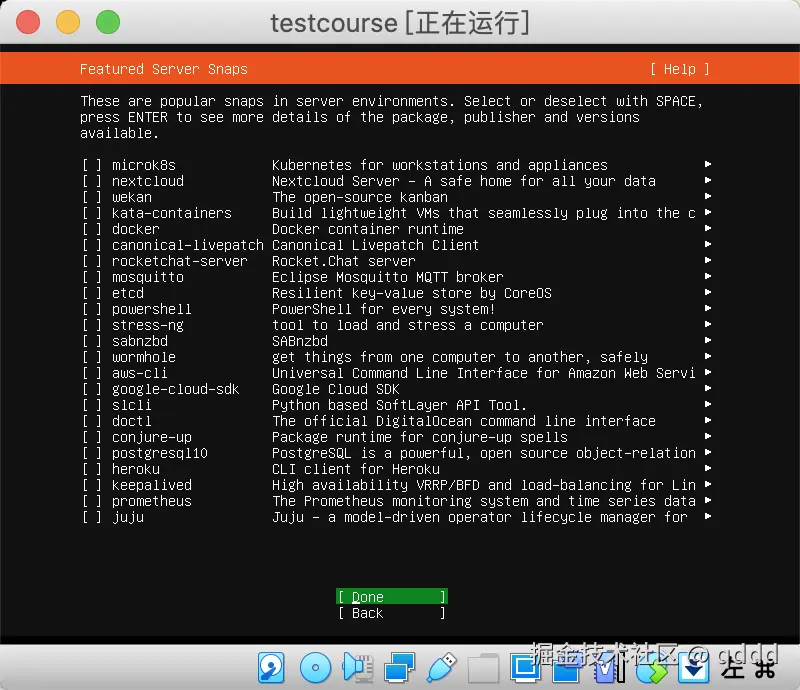Screen dimensions: 800x690
Task: Select the microk8s snap checkbox
Action: [x=92, y=165]
